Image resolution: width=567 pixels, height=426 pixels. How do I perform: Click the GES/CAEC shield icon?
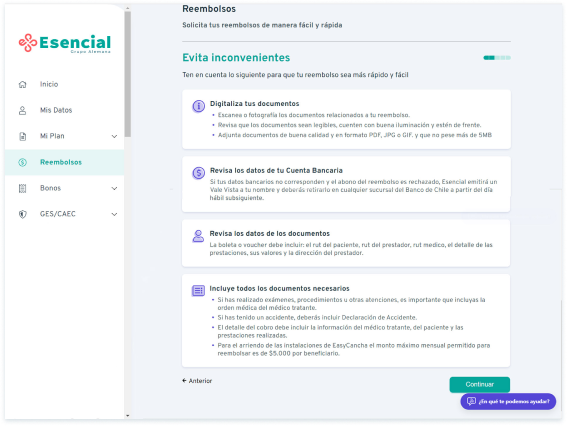click(22, 214)
